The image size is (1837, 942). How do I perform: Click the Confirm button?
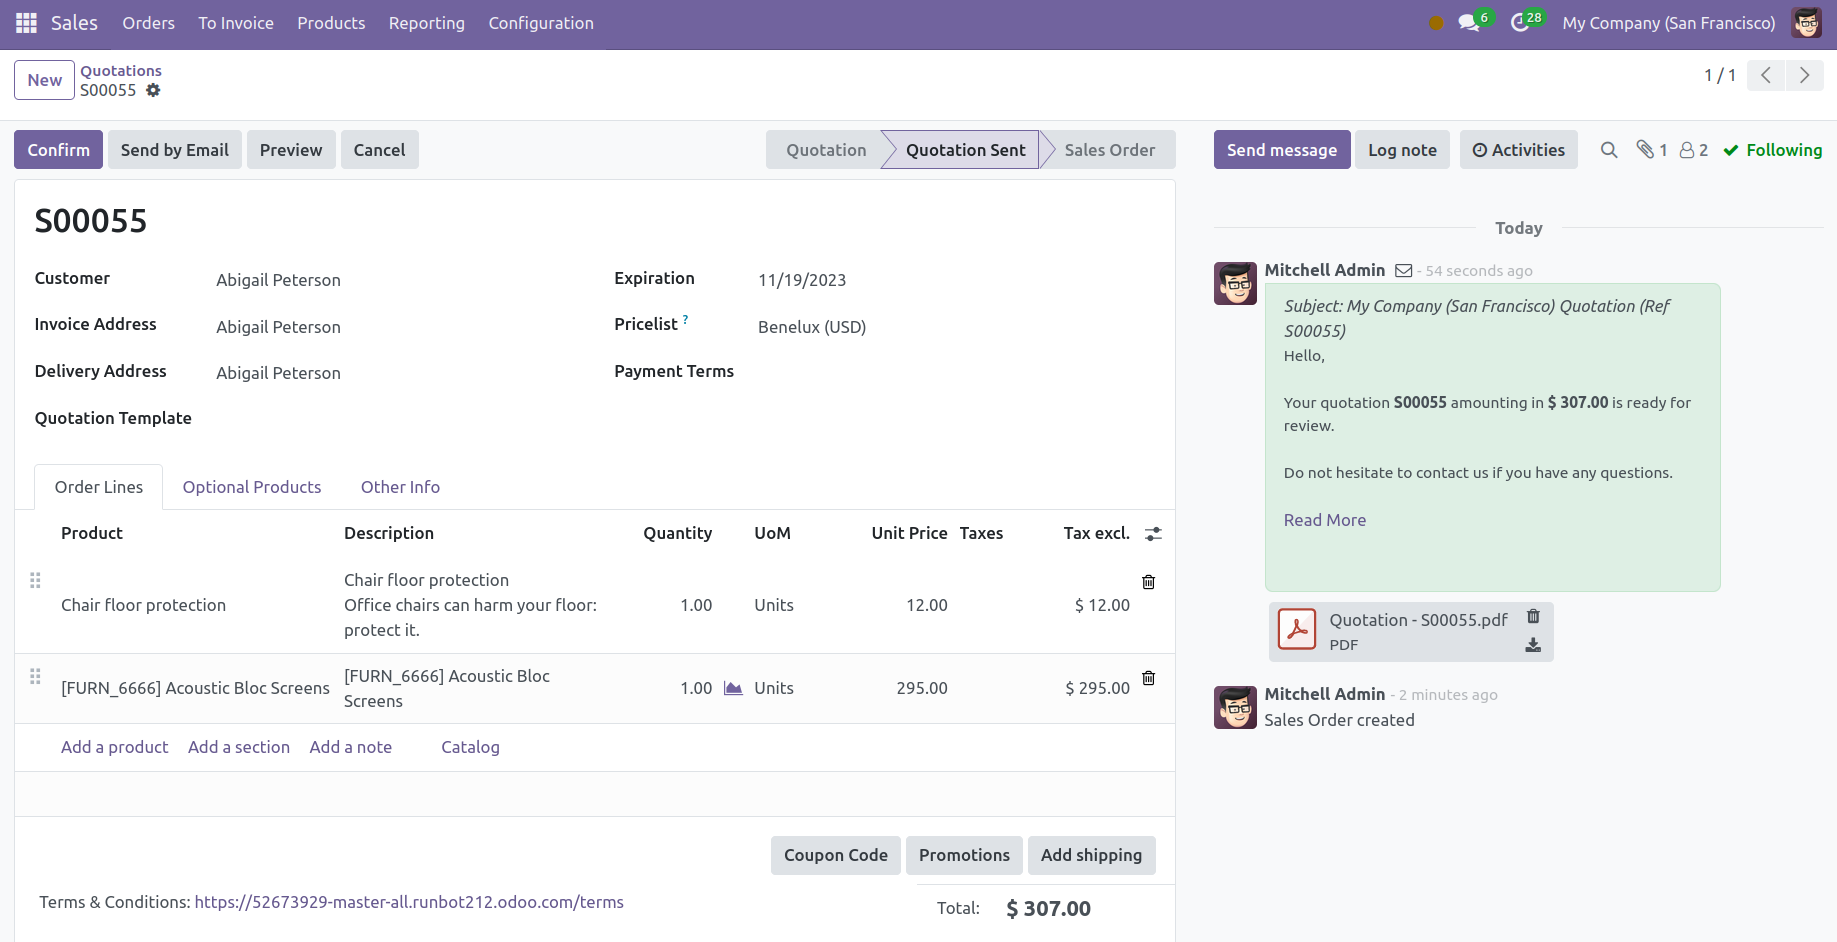point(58,150)
